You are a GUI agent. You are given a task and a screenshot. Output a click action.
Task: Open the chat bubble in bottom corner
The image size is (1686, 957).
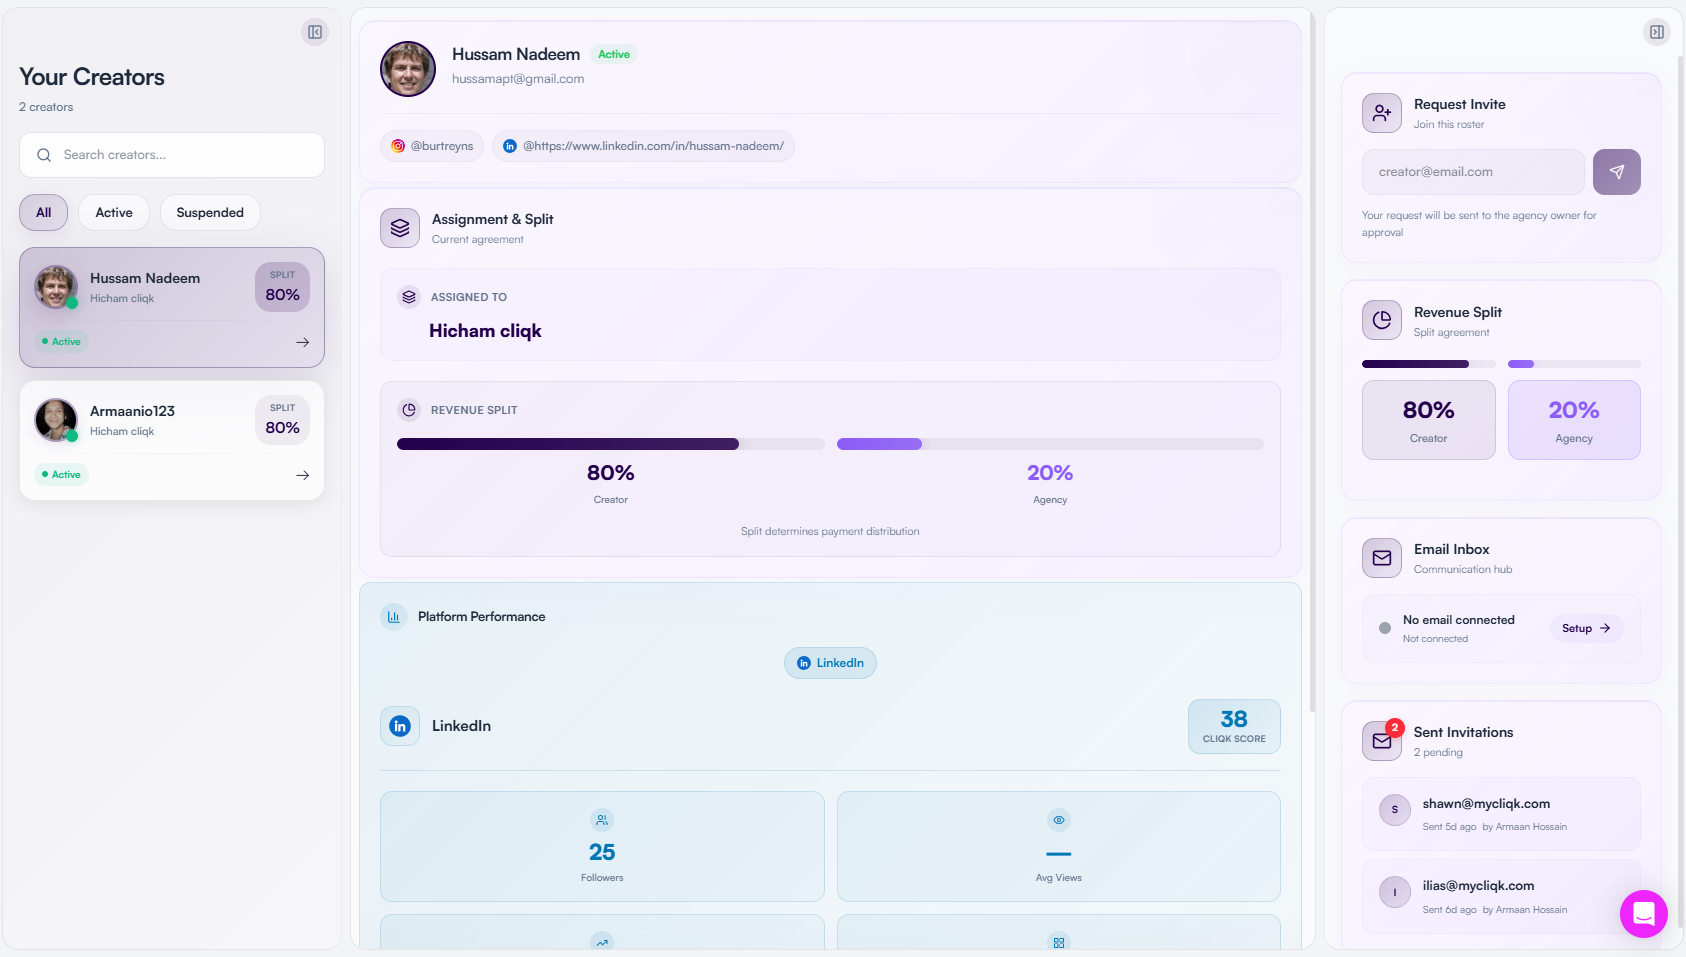[1643, 914]
